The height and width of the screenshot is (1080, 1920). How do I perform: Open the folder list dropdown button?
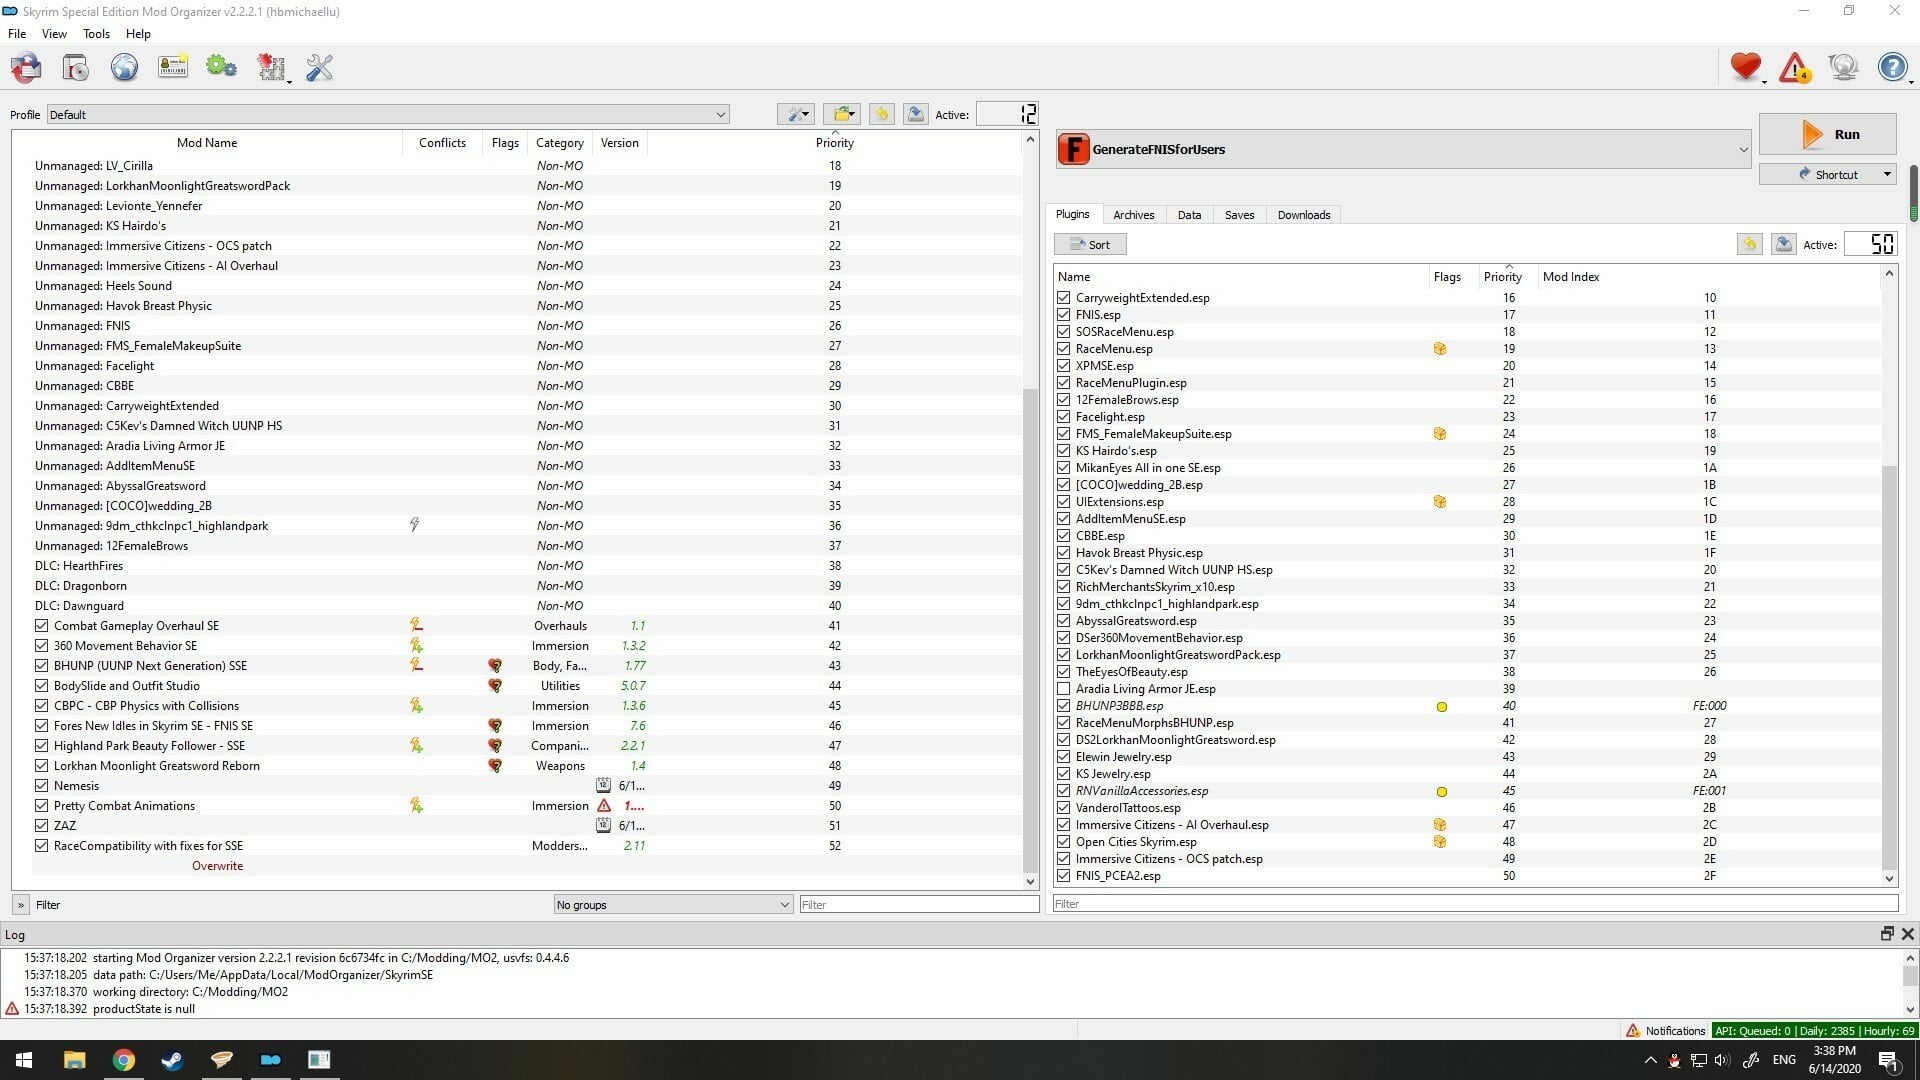coord(843,114)
